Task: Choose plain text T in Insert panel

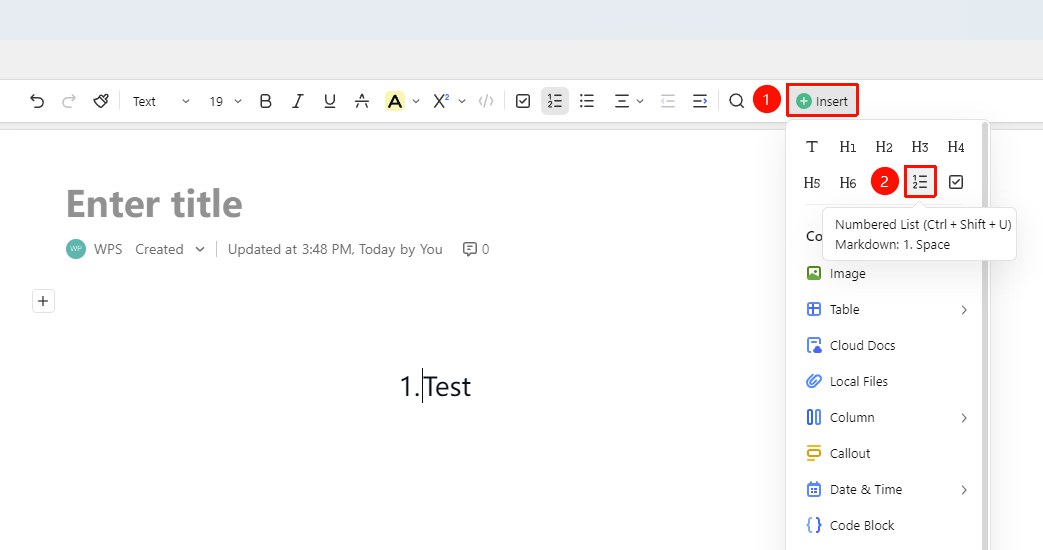Action: tap(812, 146)
